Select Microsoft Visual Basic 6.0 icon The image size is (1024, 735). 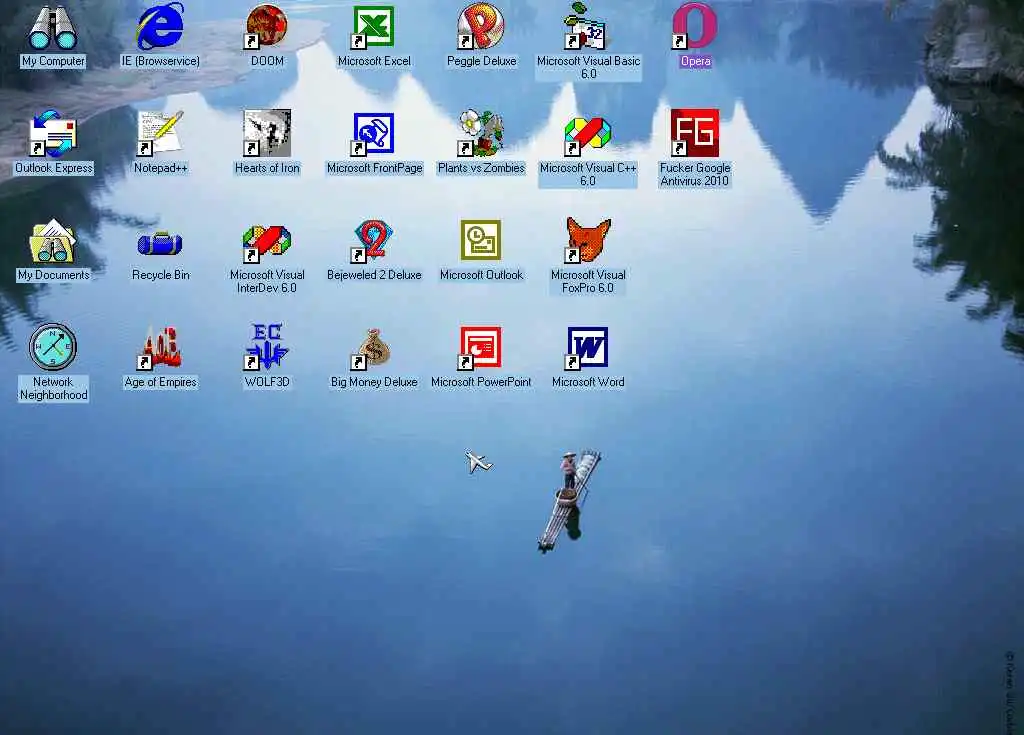pyautogui.click(x=587, y=26)
